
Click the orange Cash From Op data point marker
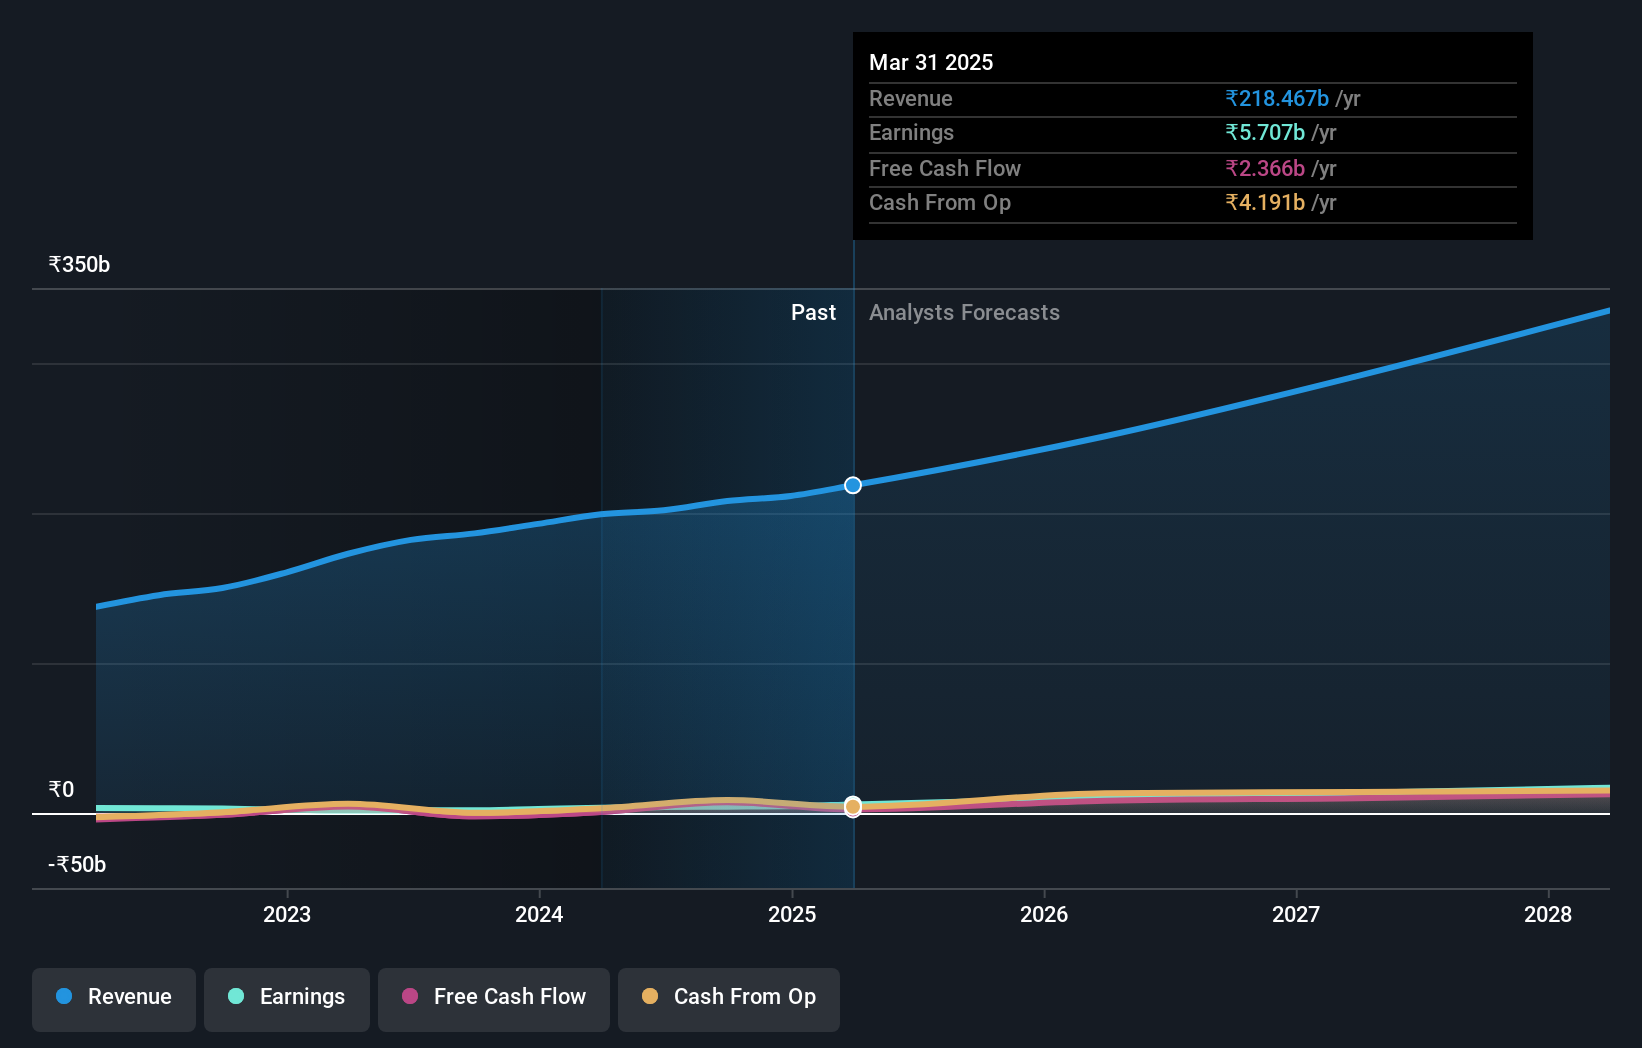[x=853, y=806]
